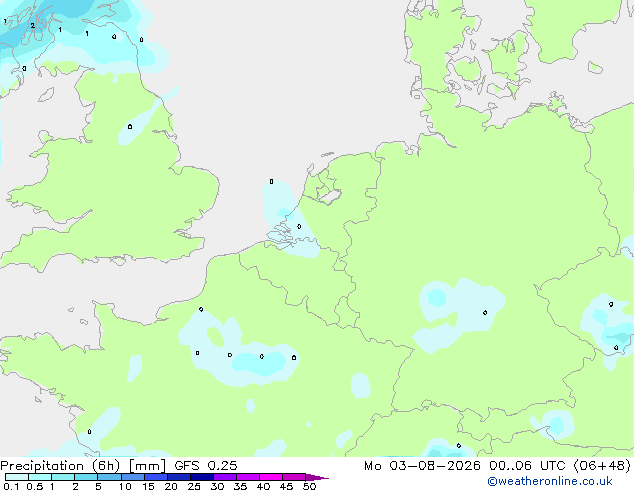Select the 30–35 mm purple legend swatch
This screenshot has height=490, width=634.
[224, 477]
